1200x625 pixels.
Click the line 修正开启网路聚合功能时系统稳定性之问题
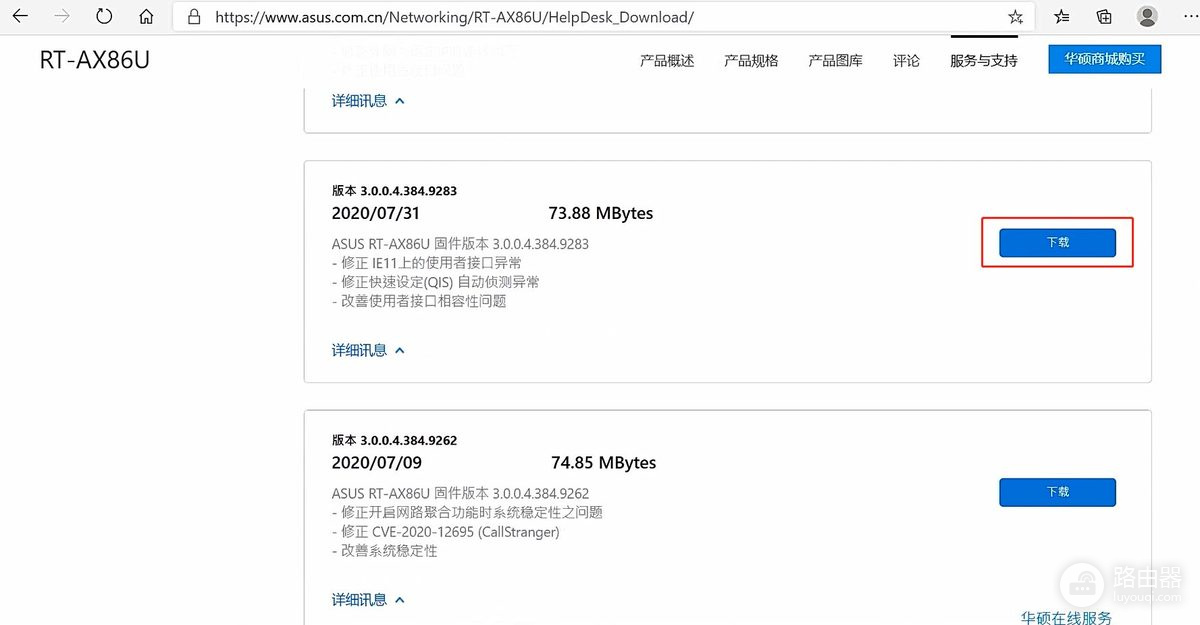coord(467,512)
